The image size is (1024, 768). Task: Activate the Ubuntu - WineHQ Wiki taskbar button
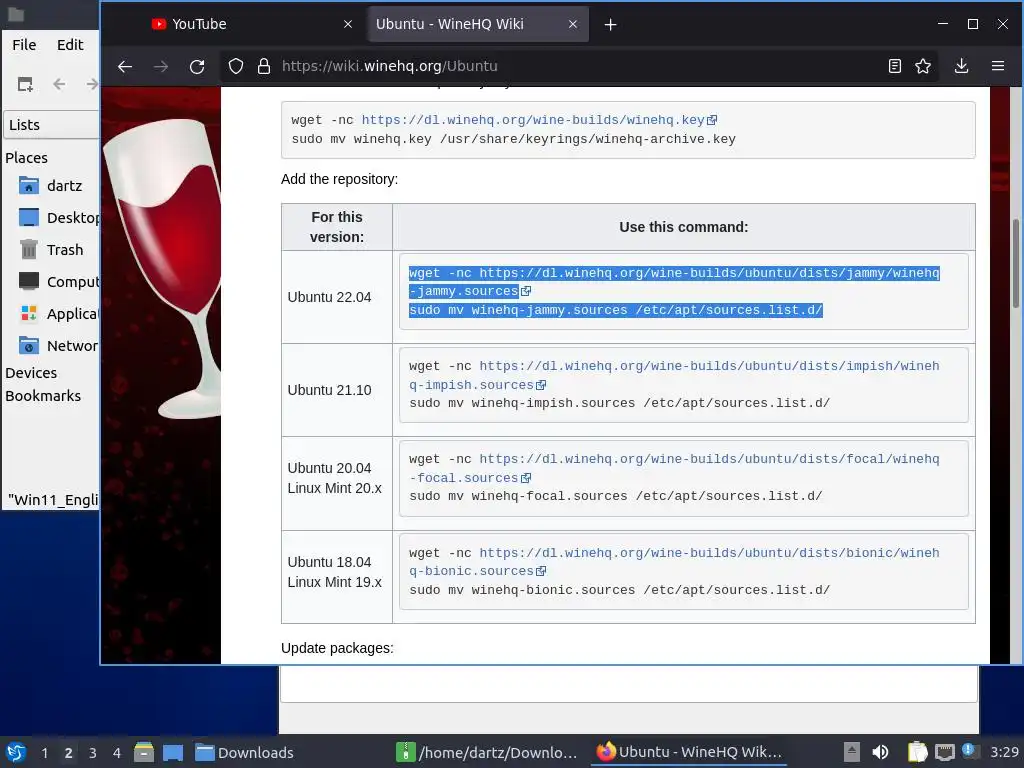tap(689, 752)
